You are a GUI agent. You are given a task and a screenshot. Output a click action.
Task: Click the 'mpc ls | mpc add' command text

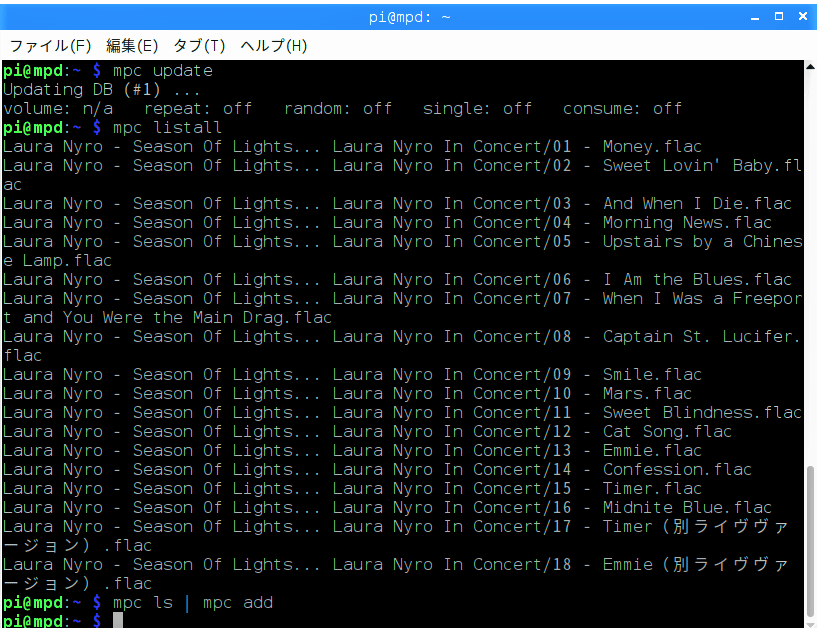[x=193, y=603]
